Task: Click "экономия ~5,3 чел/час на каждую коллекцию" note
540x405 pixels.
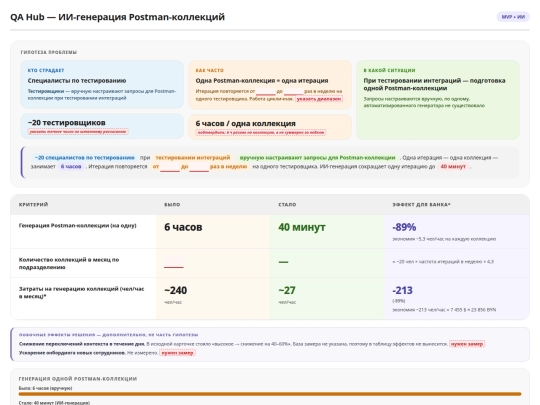Action: [444, 239]
